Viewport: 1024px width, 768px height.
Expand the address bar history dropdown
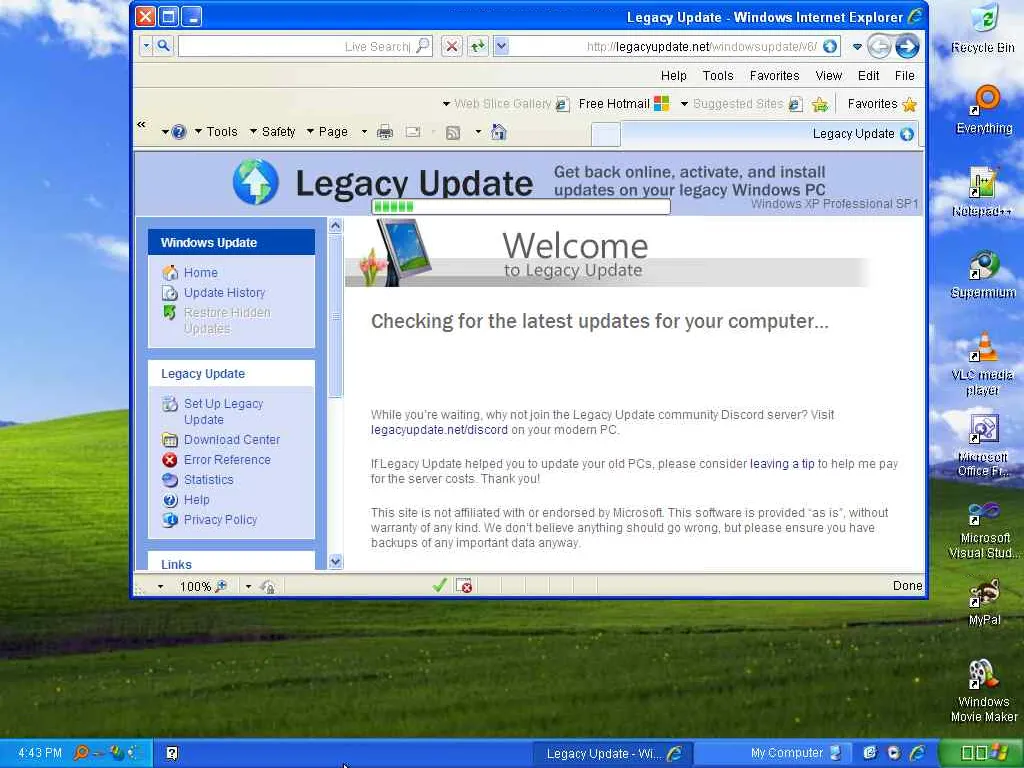[x=501, y=46]
